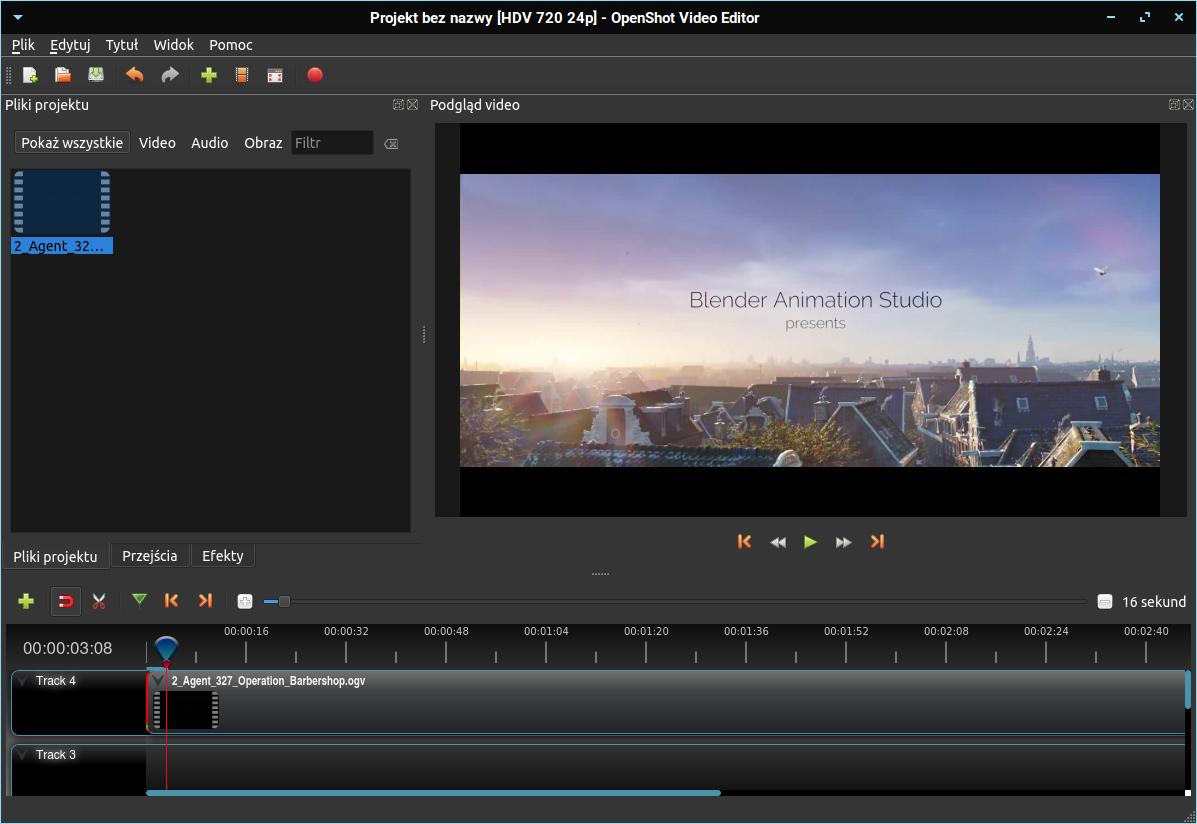Go to the previous marker in the timeline toolbar

pos(171,600)
